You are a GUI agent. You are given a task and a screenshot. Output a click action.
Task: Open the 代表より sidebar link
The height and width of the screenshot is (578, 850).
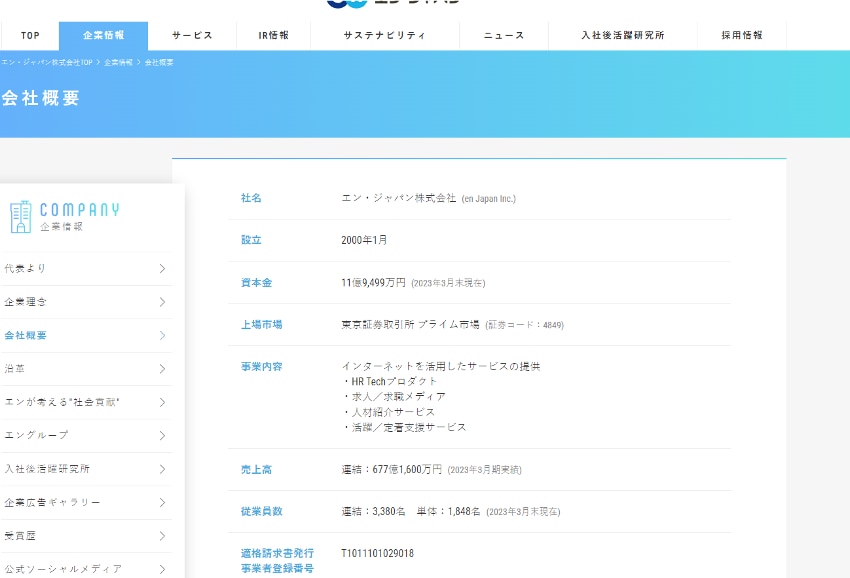point(86,268)
